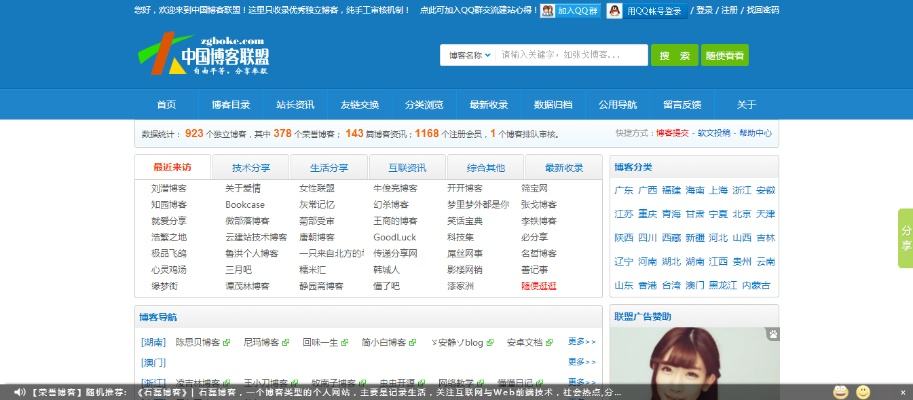913x400 pixels.
Task: Open 站长资讯 in the navigation bar
Action: coord(295,105)
